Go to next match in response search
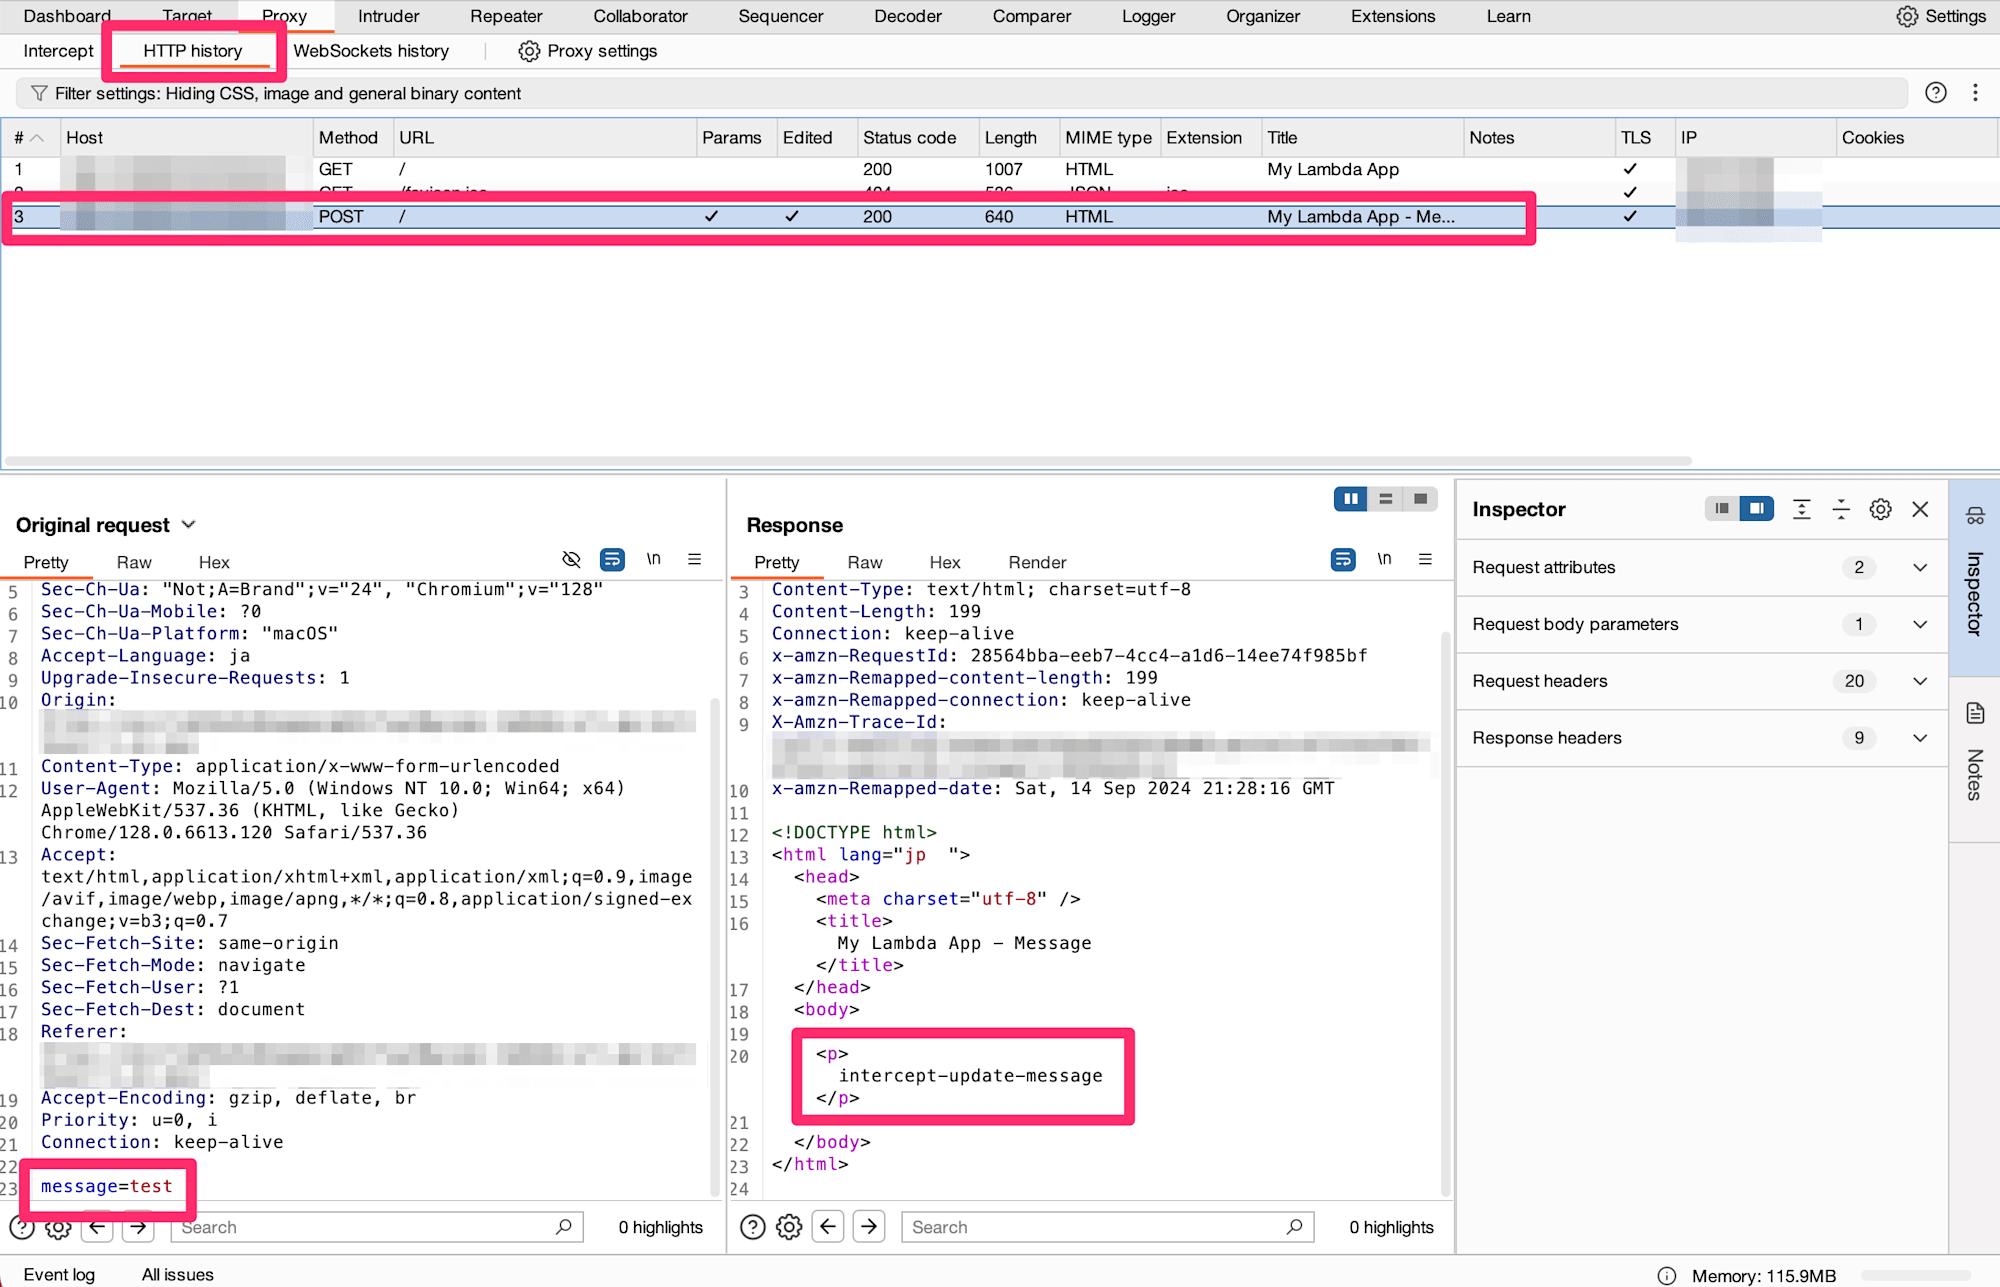 coord(869,1227)
